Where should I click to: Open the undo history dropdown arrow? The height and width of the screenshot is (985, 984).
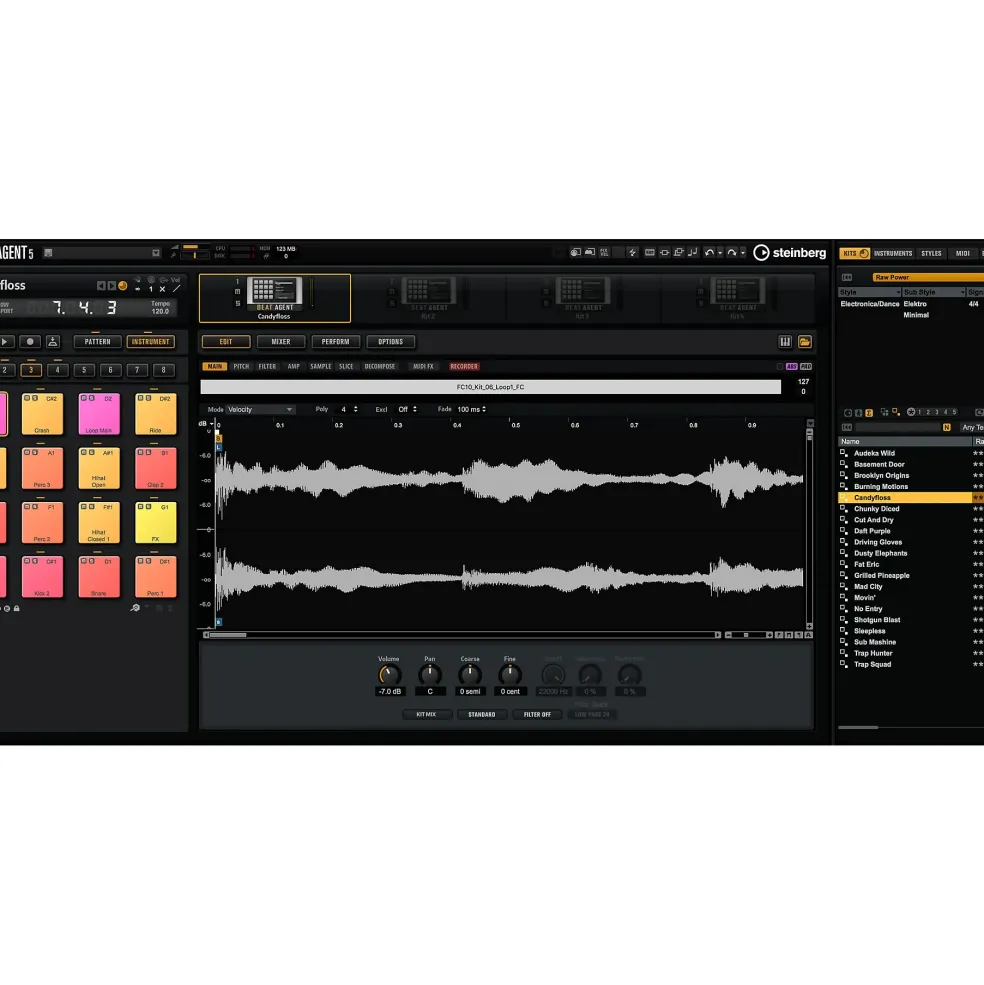click(x=720, y=253)
